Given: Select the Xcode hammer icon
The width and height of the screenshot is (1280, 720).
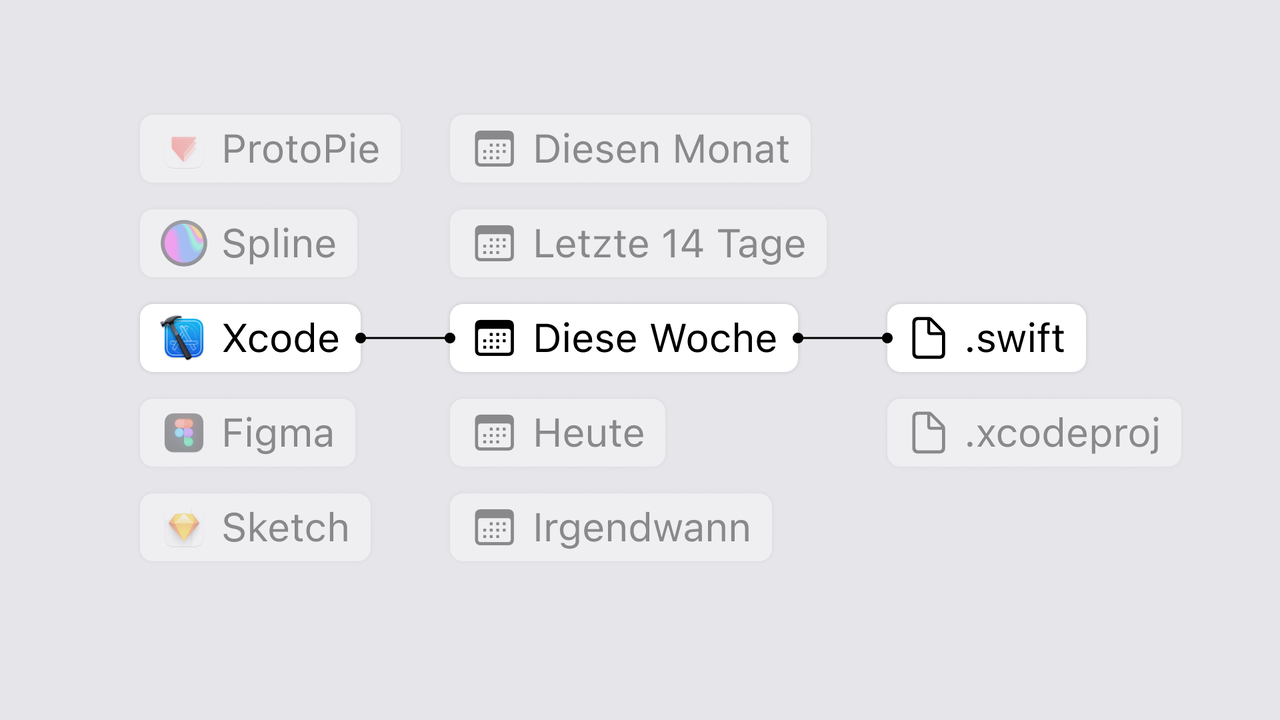Looking at the screenshot, I should pyautogui.click(x=183, y=338).
